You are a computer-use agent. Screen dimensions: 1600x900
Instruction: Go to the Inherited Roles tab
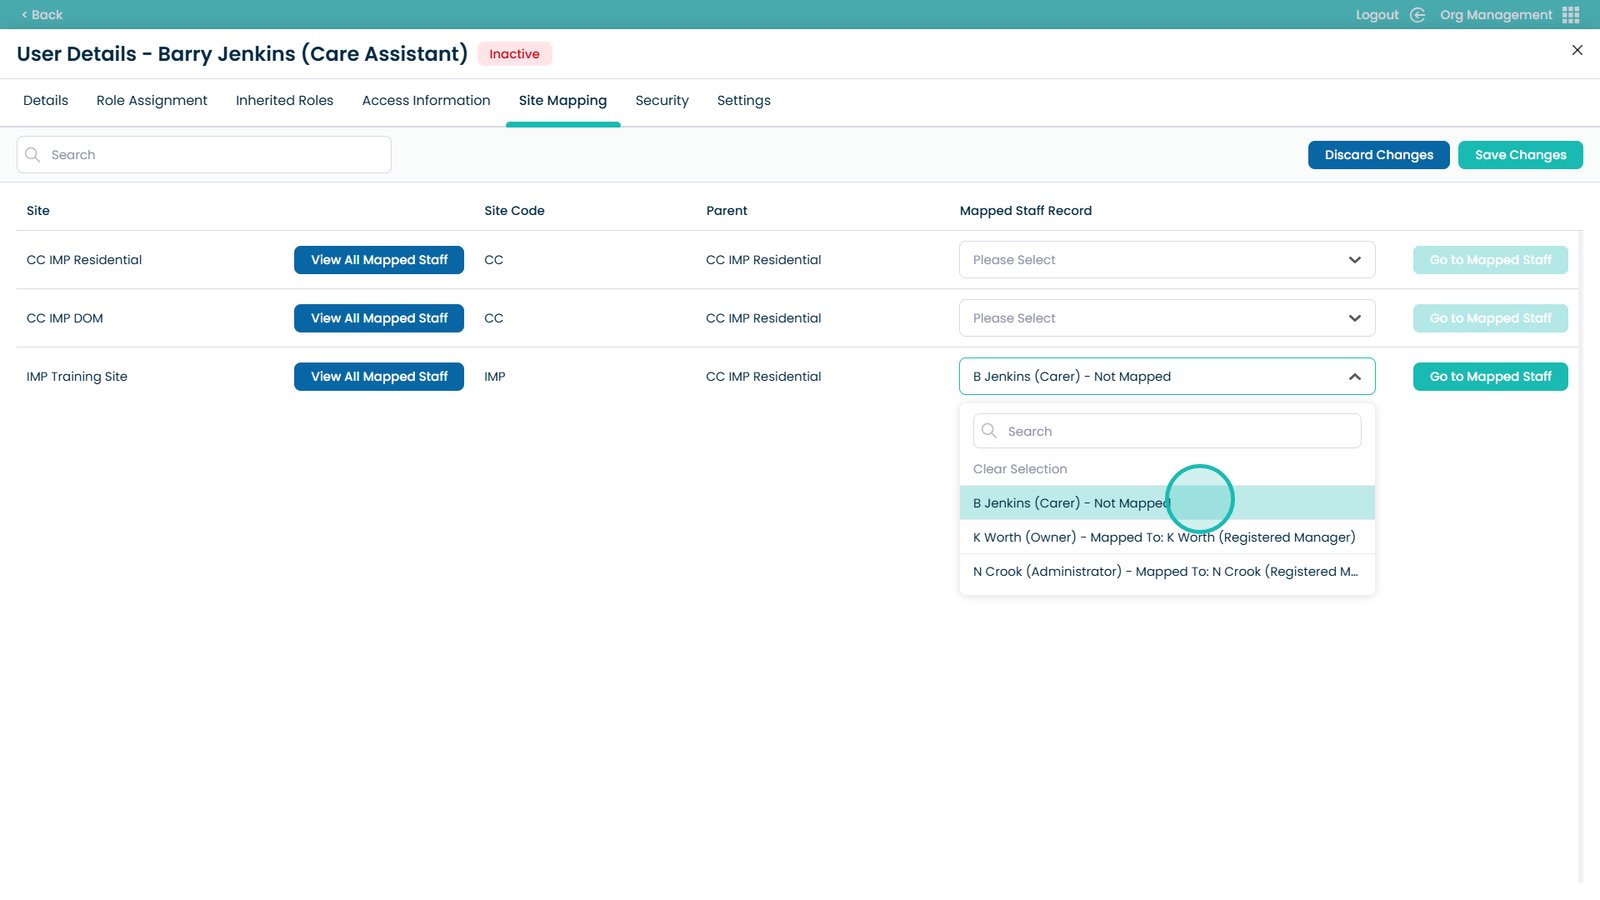pos(284,101)
